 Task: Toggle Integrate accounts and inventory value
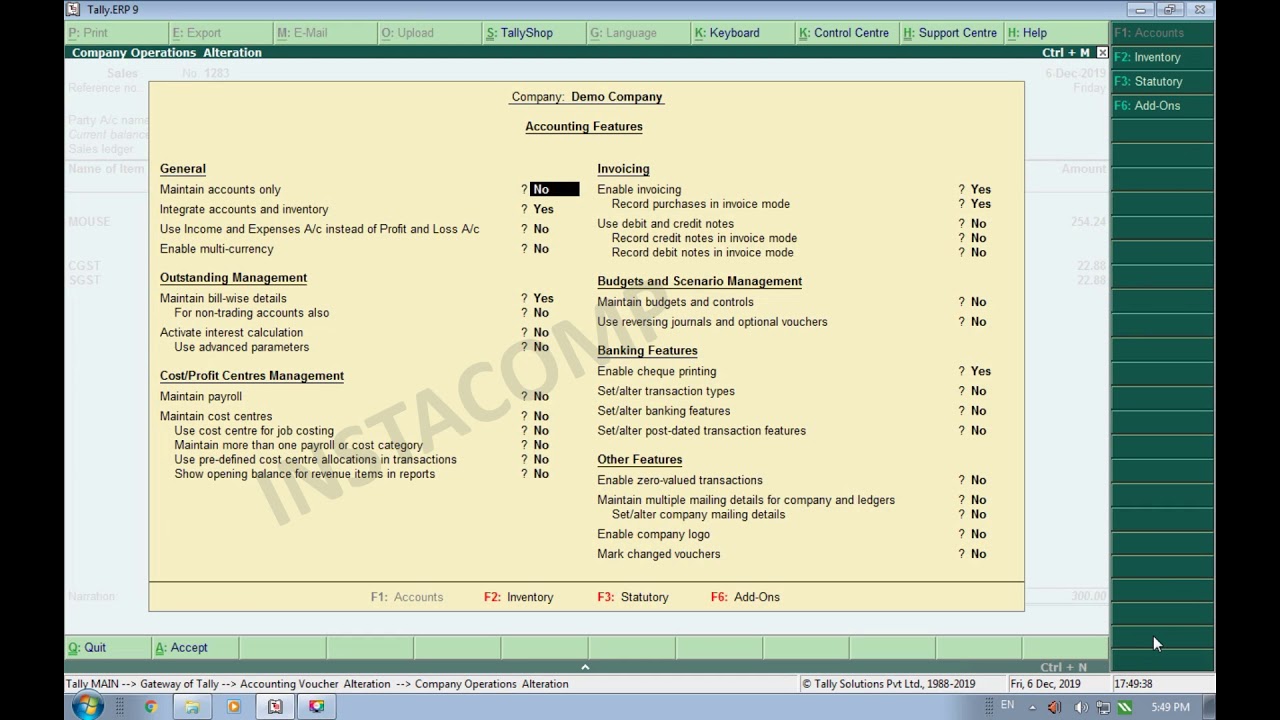(543, 209)
